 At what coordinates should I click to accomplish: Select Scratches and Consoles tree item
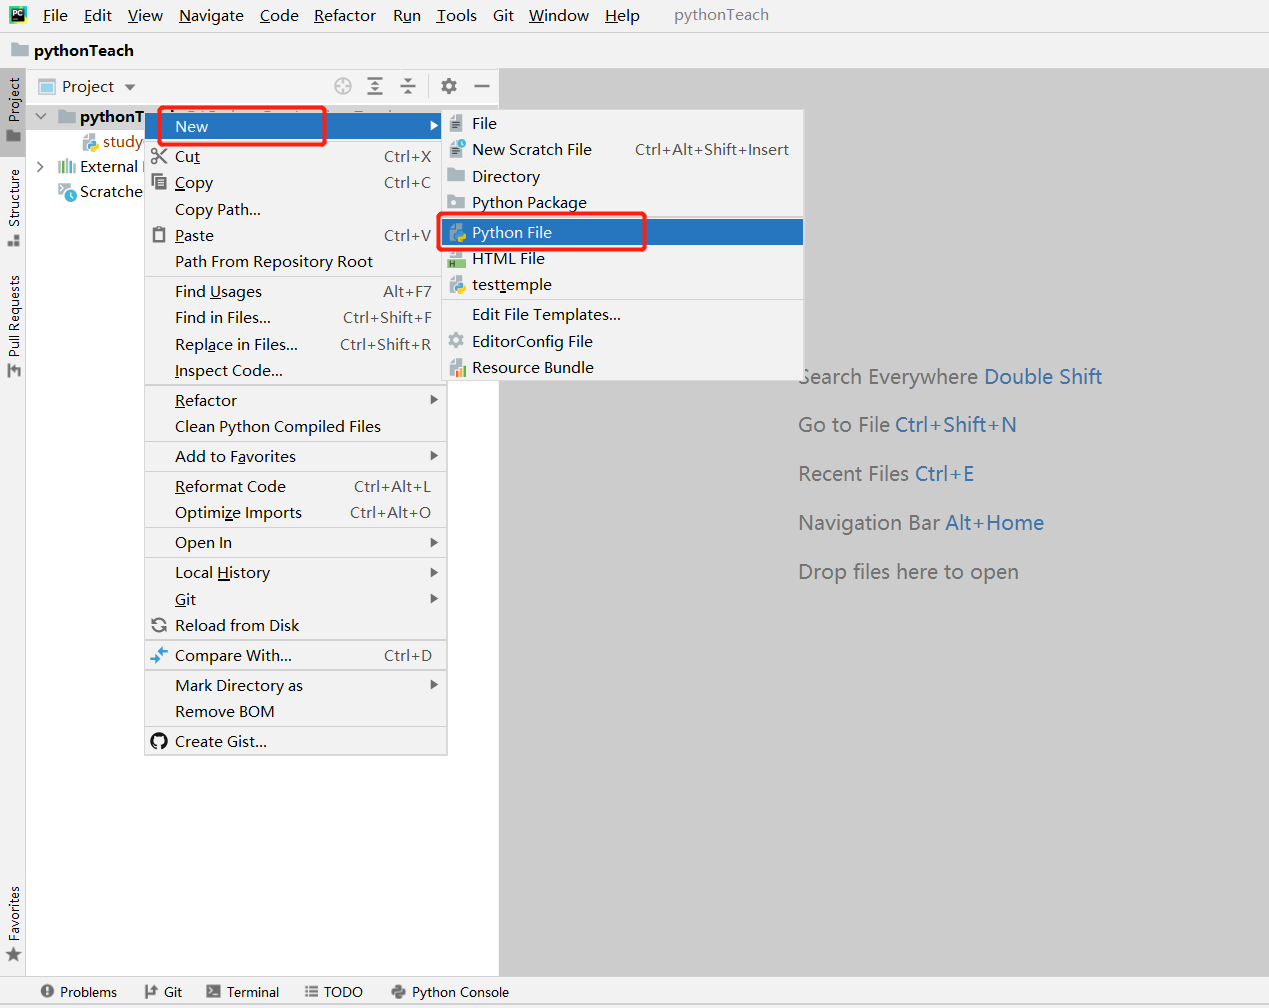pyautogui.click(x=101, y=192)
